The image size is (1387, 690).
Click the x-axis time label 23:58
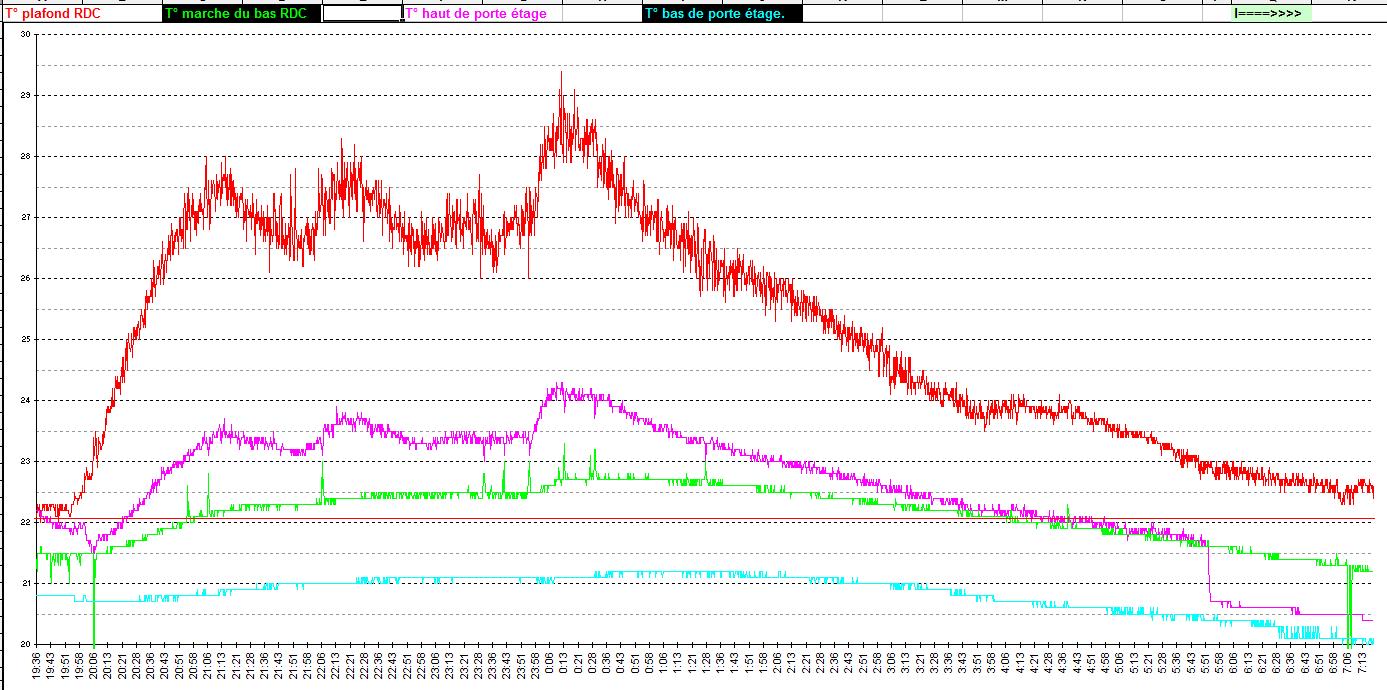coord(534,664)
